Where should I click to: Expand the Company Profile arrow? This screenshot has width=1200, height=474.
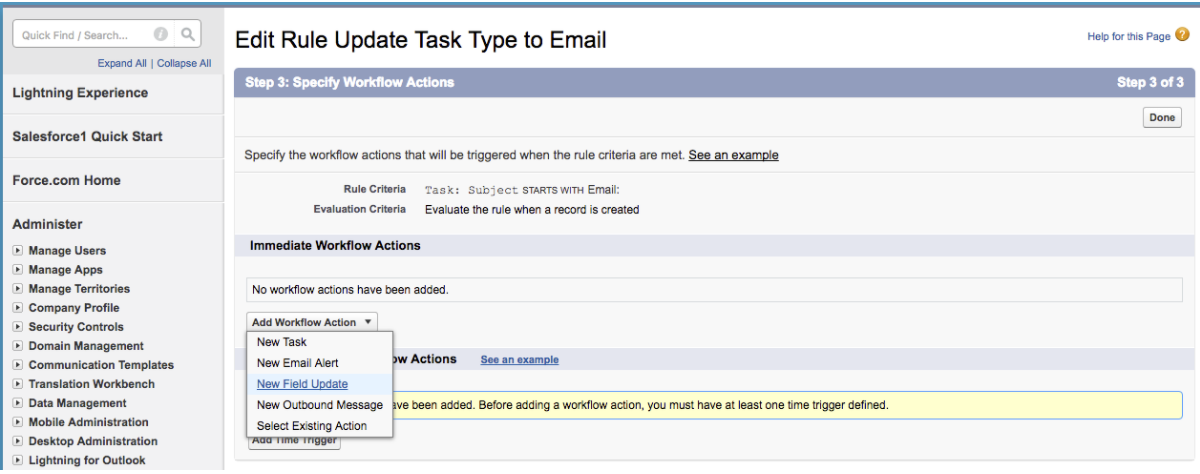point(18,308)
